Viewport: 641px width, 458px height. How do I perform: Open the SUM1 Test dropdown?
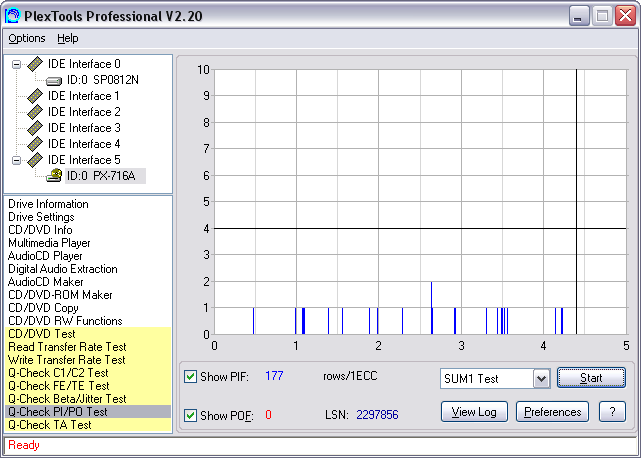pyautogui.click(x=541, y=379)
